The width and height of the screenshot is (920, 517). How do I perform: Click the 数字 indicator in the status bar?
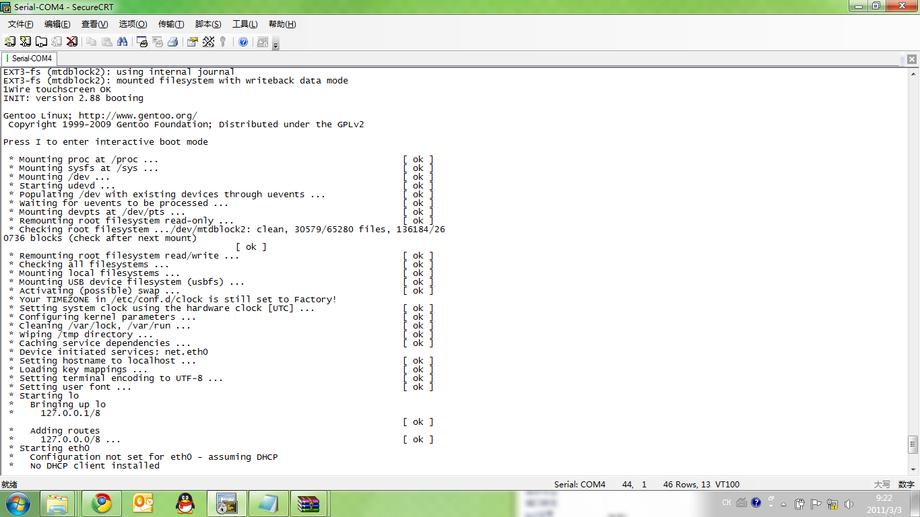[906, 484]
